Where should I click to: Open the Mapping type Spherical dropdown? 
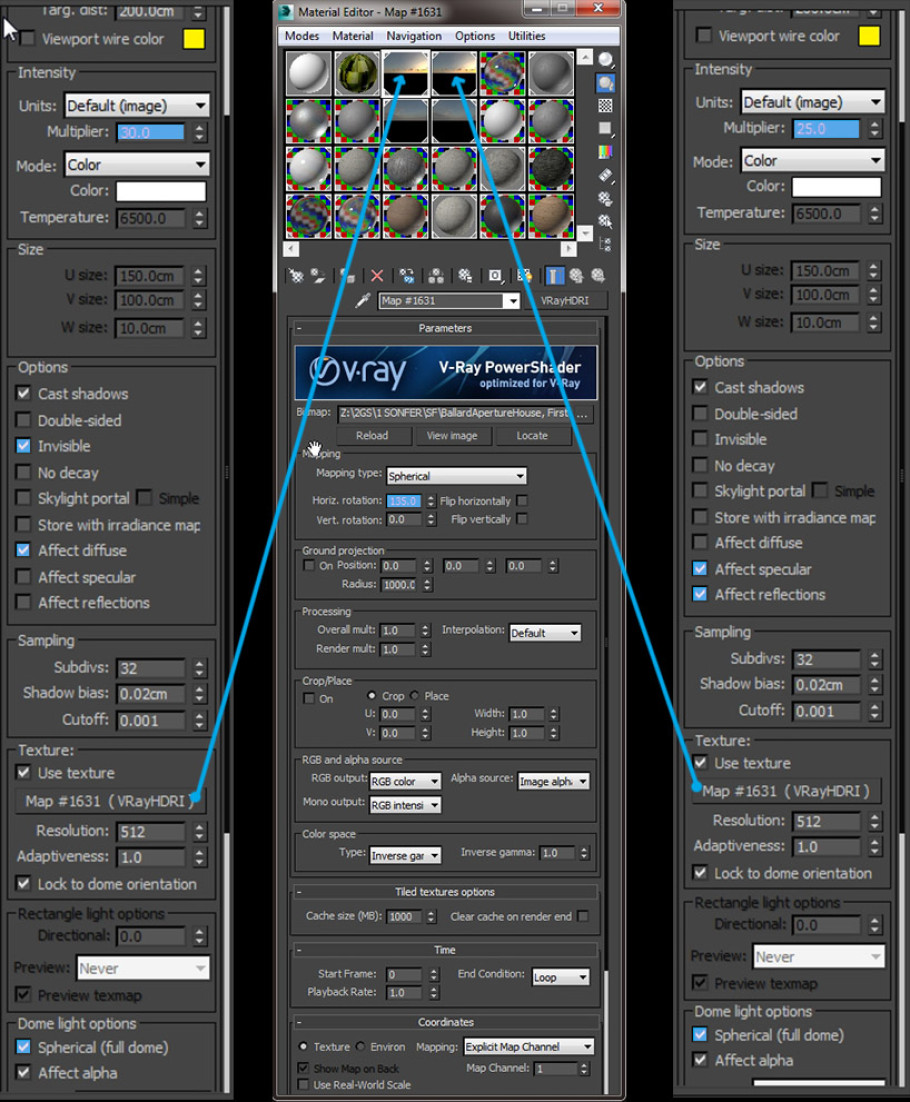click(x=456, y=477)
